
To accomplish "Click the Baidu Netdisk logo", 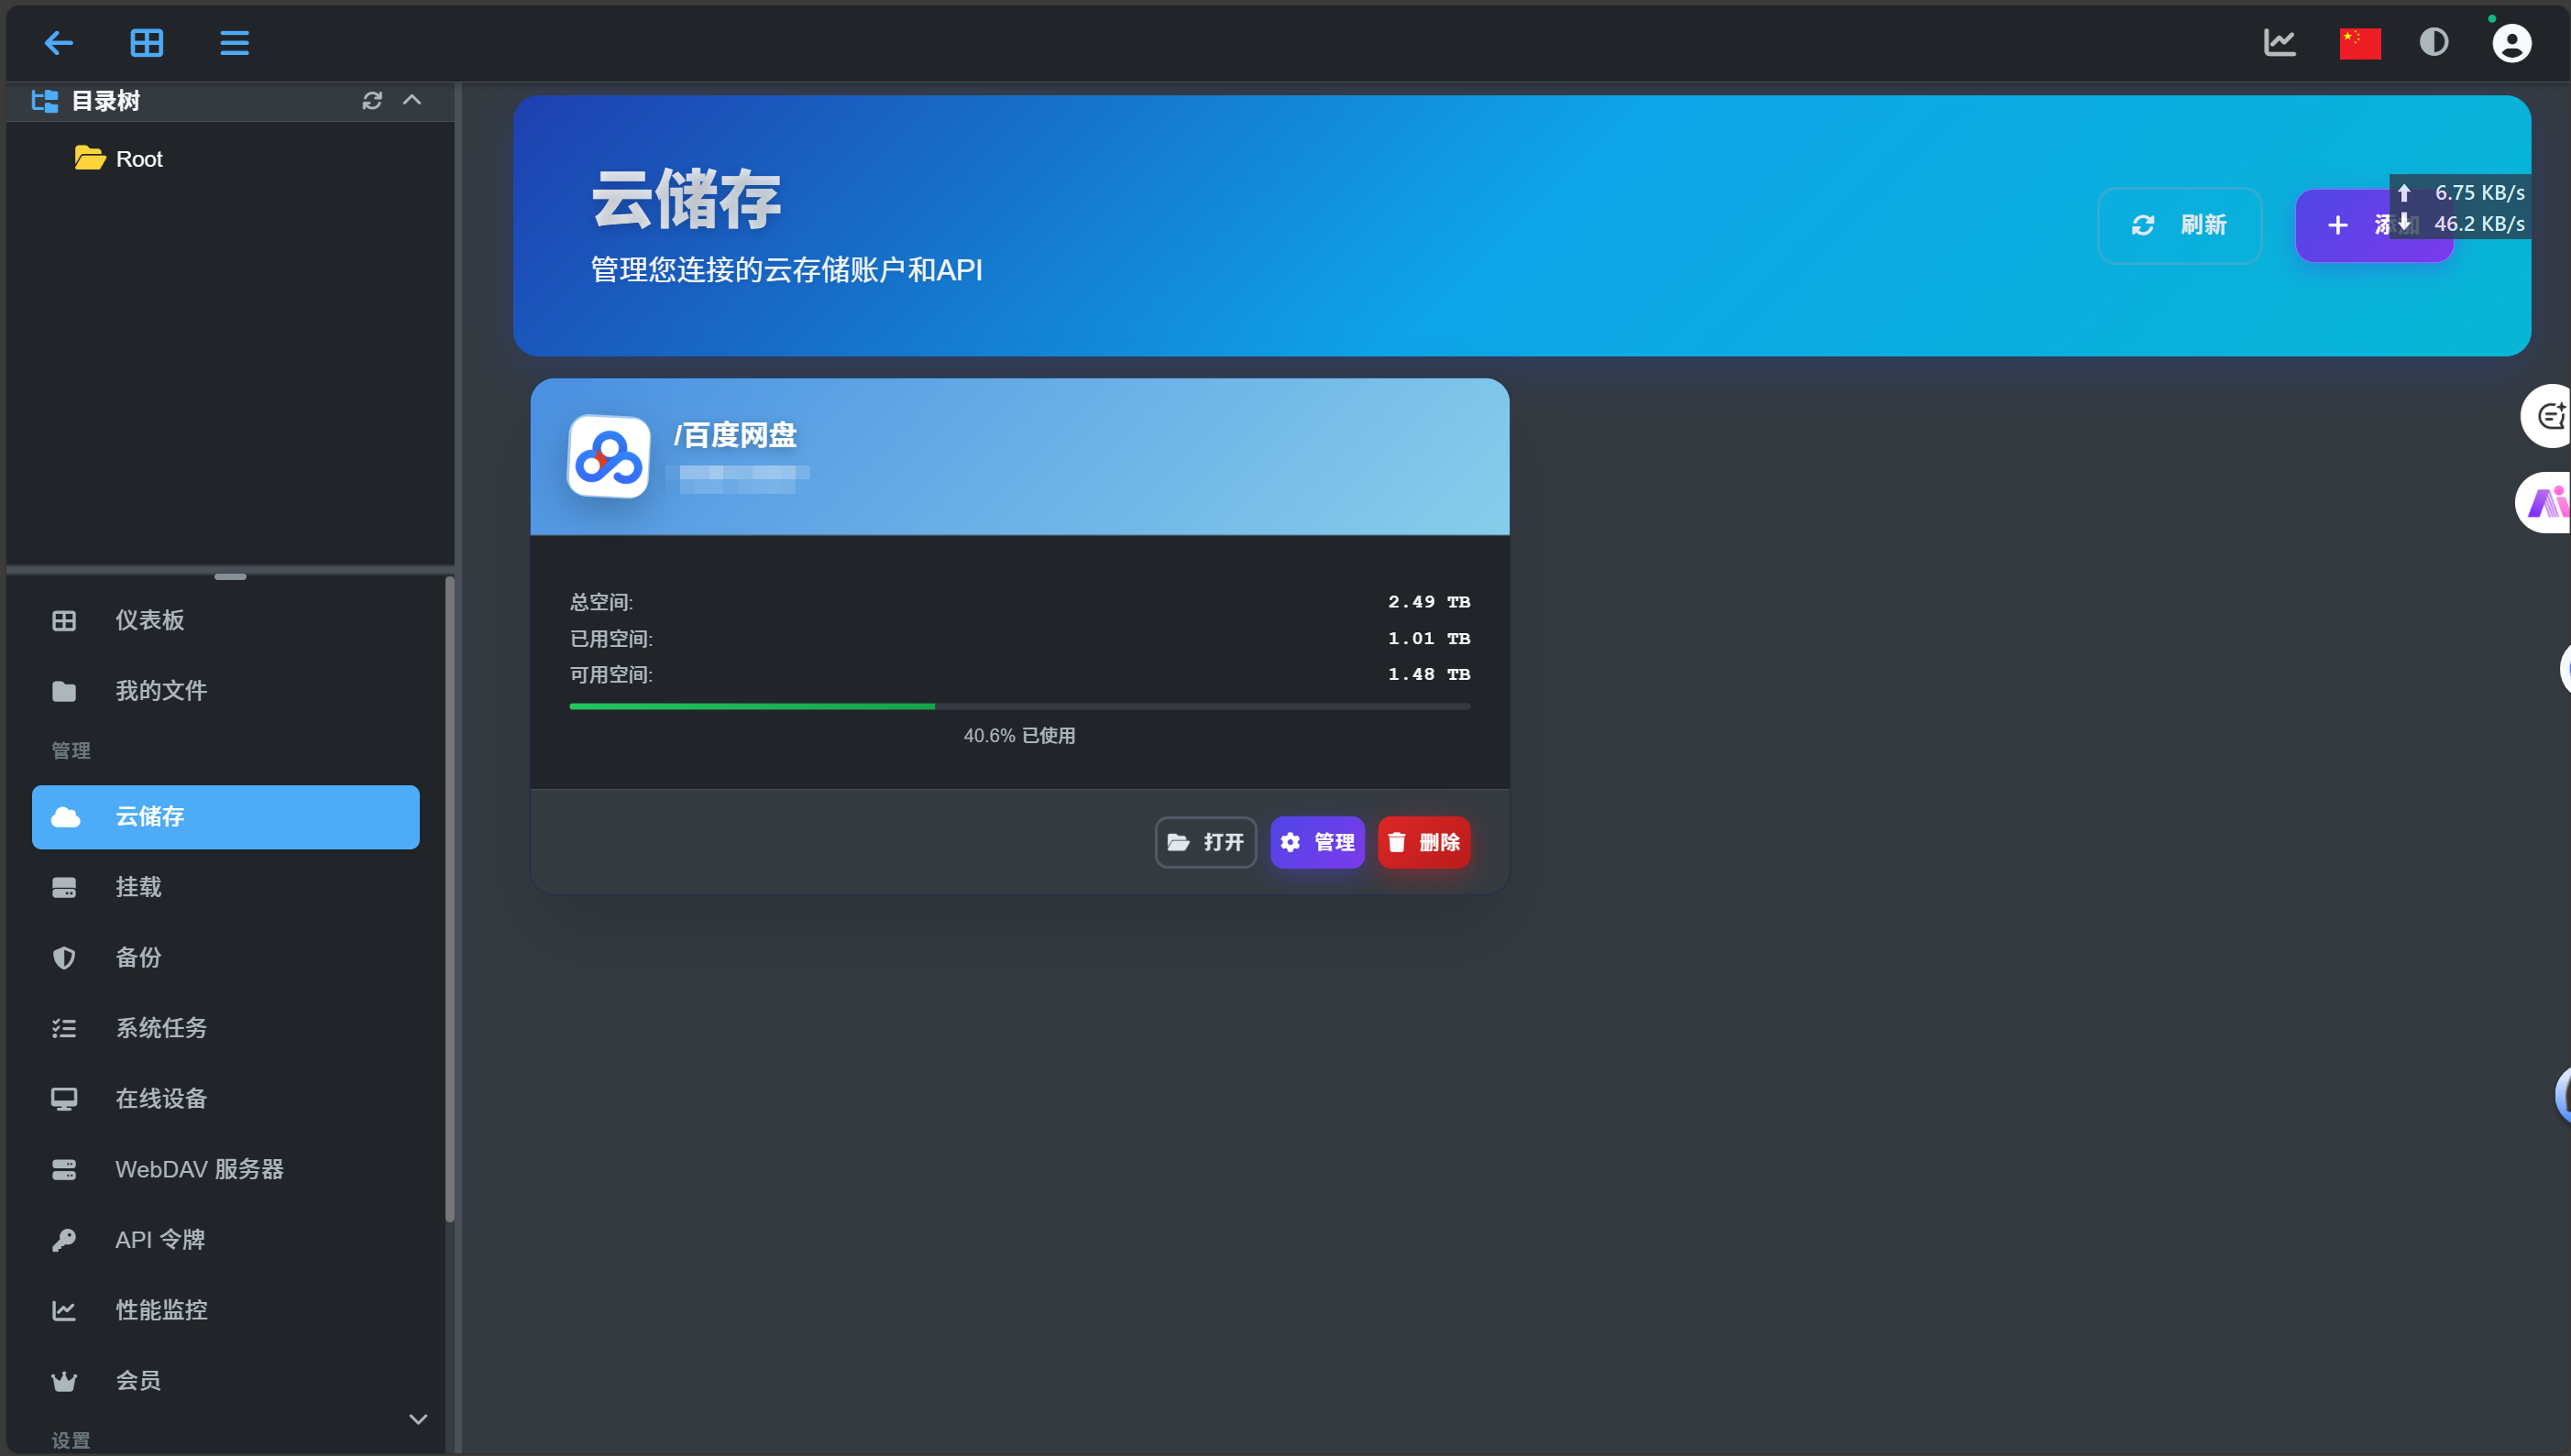I will pyautogui.click(x=609, y=456).
